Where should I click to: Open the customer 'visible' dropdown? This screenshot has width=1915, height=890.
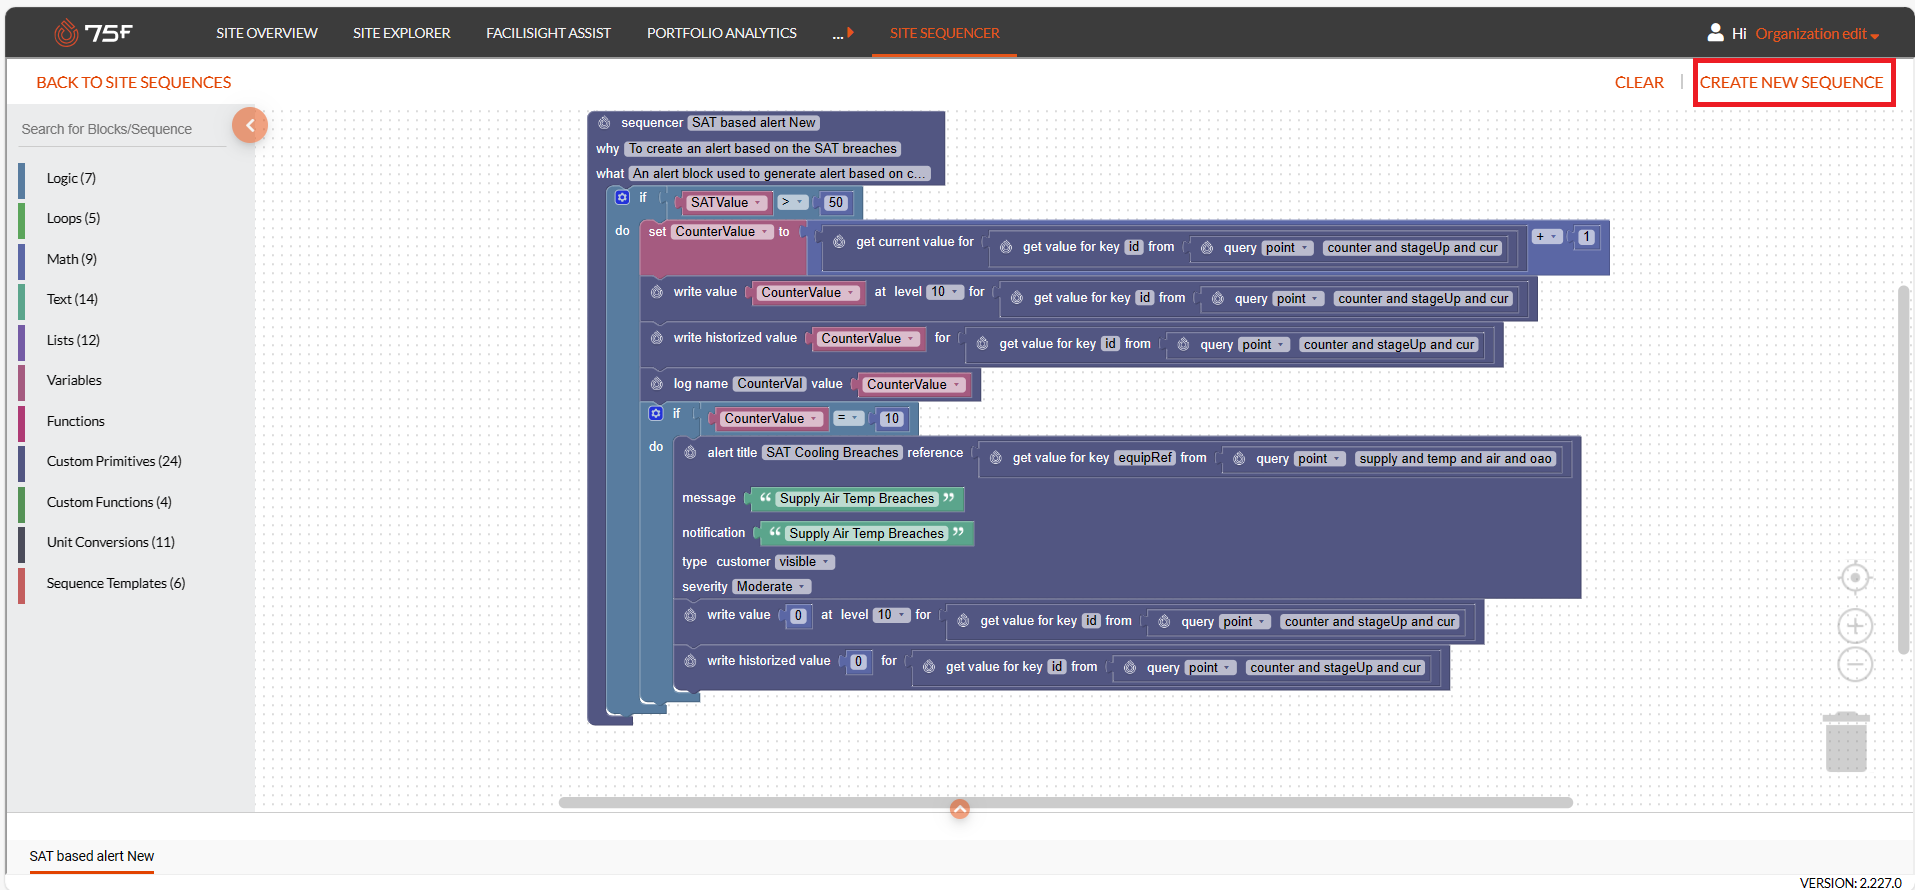[804, 562]
